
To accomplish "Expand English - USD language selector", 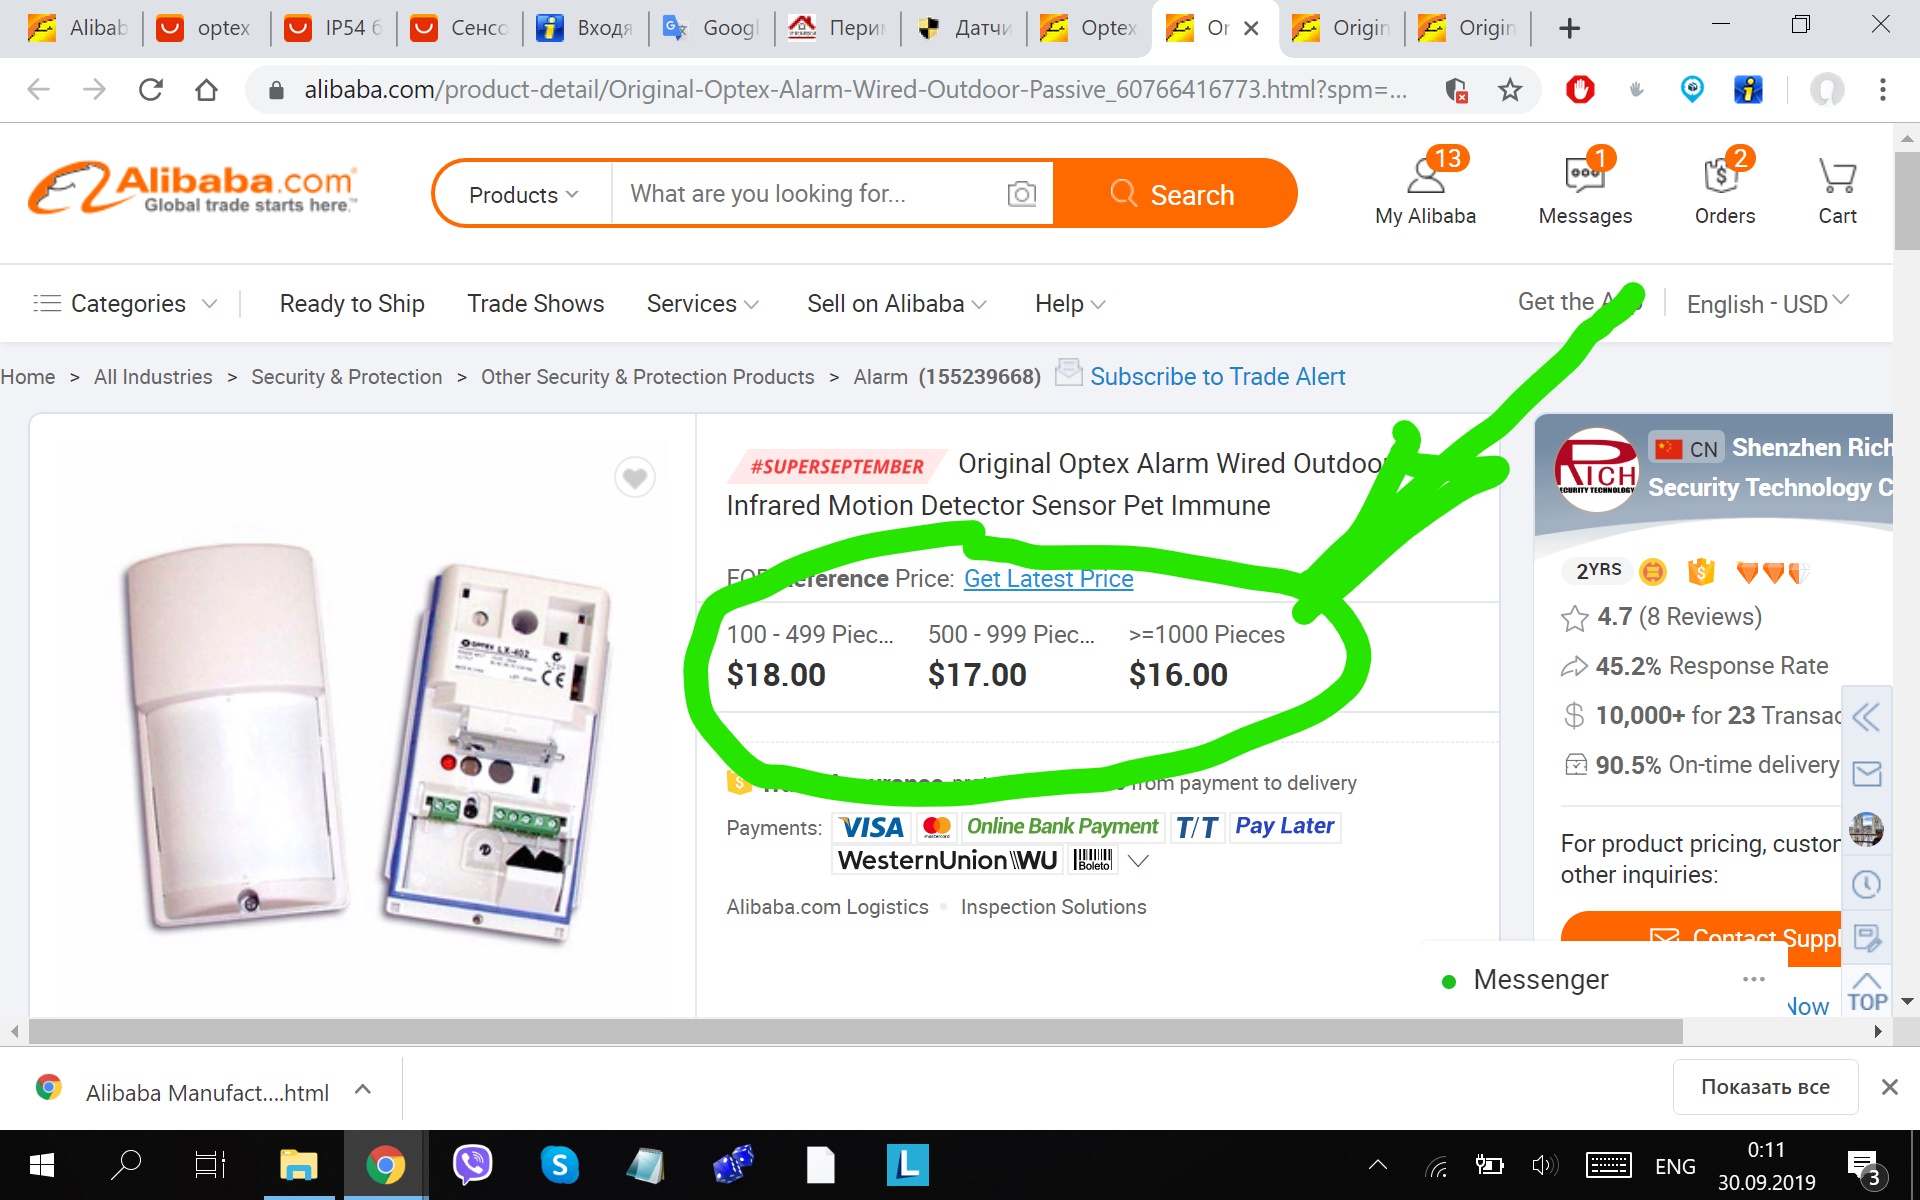I will click(x=1768, y=303).
